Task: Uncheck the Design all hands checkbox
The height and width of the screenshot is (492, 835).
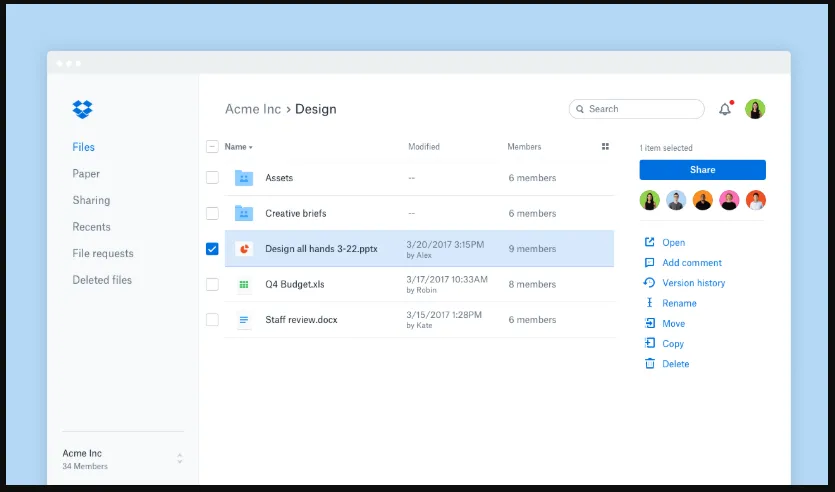Action: 212,249
